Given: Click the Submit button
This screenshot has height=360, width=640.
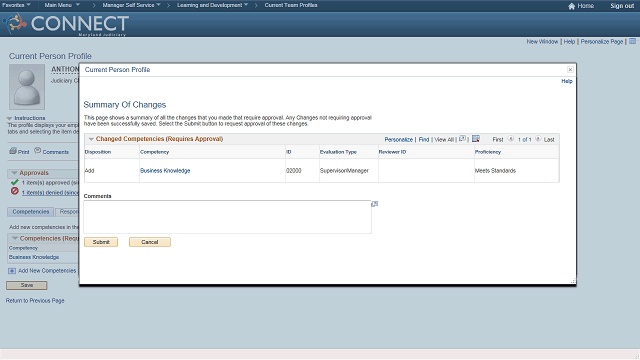Looking at the screenshot, I should click(101, 242).
